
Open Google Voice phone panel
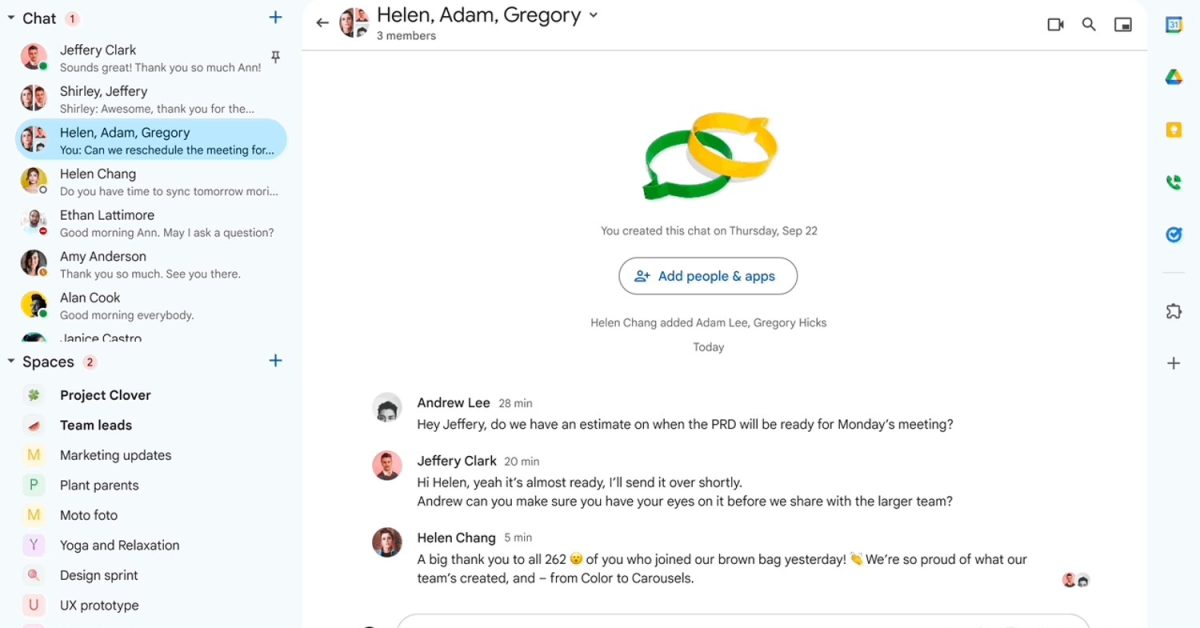tap(1174, 182)
